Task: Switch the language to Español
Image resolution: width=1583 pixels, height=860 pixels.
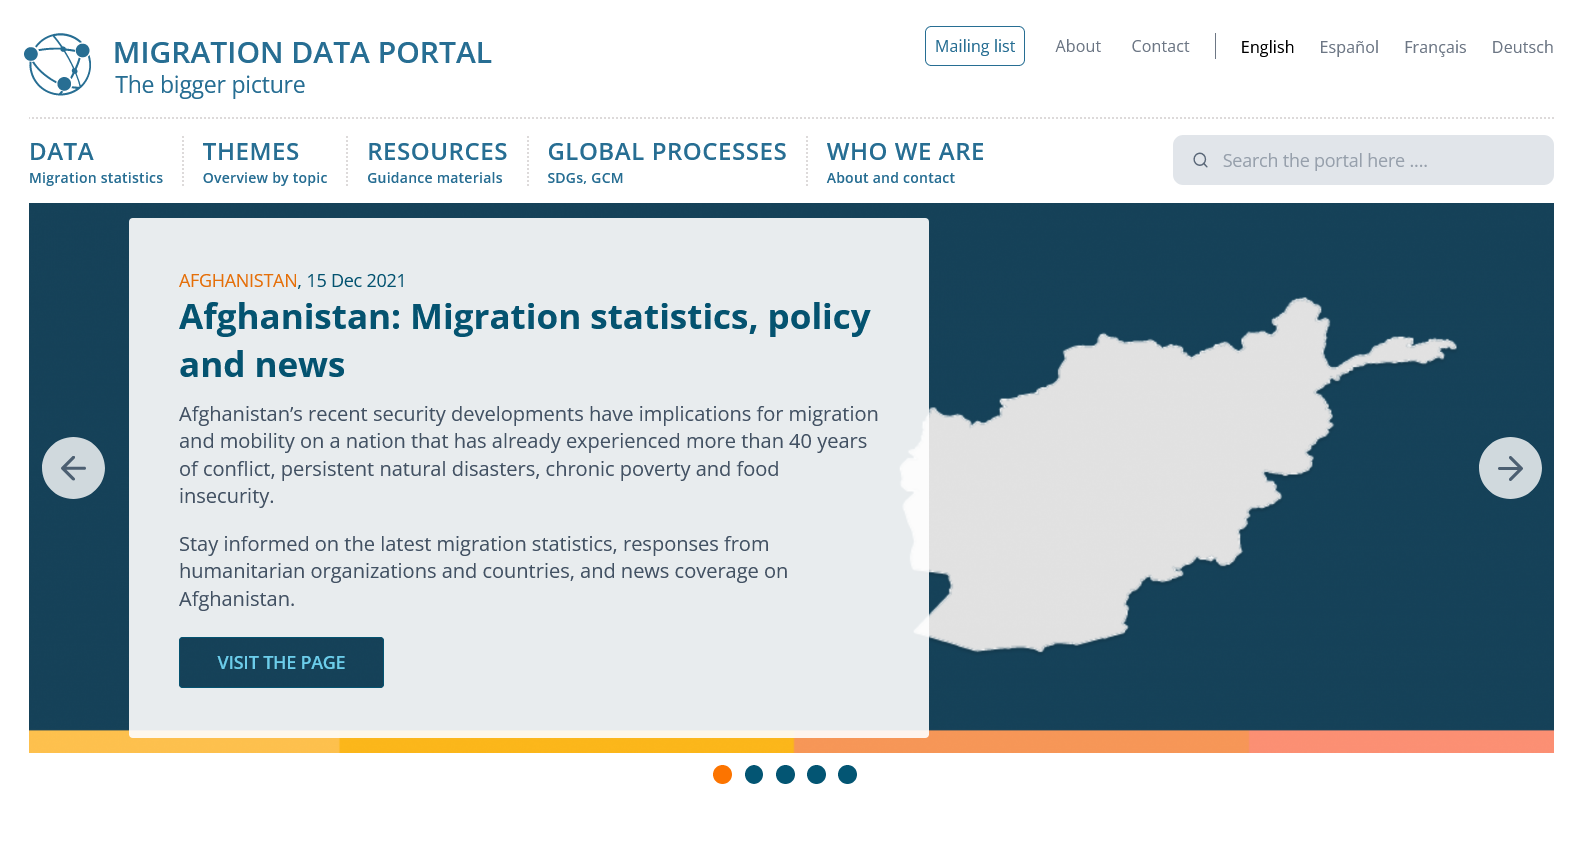Action: [1348, 47]
